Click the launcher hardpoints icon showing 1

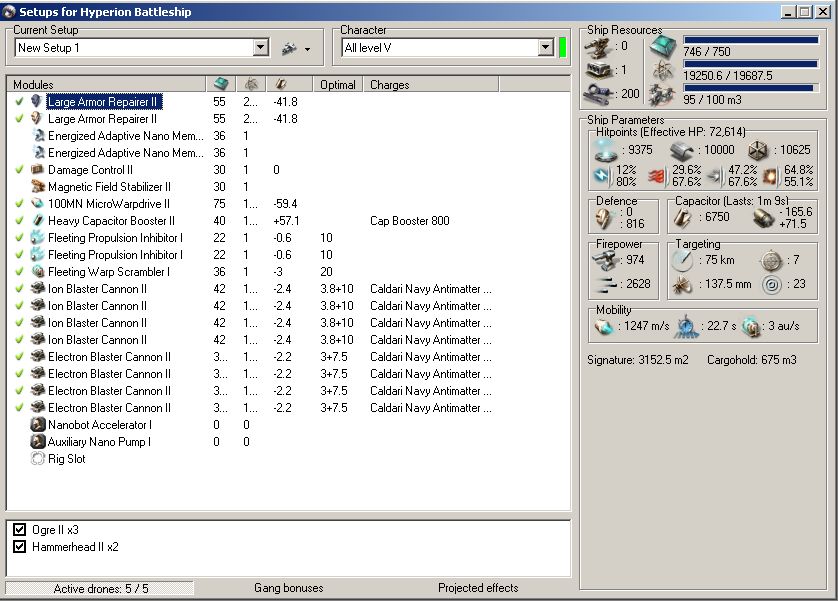point(599,70)
